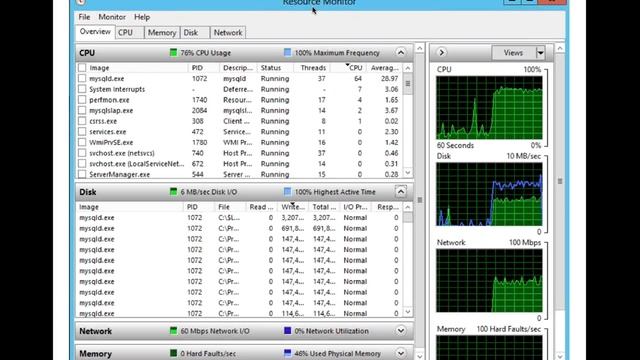Expand the Memory section chevron
Screen dimensions: 640x360
coord(401,353)
